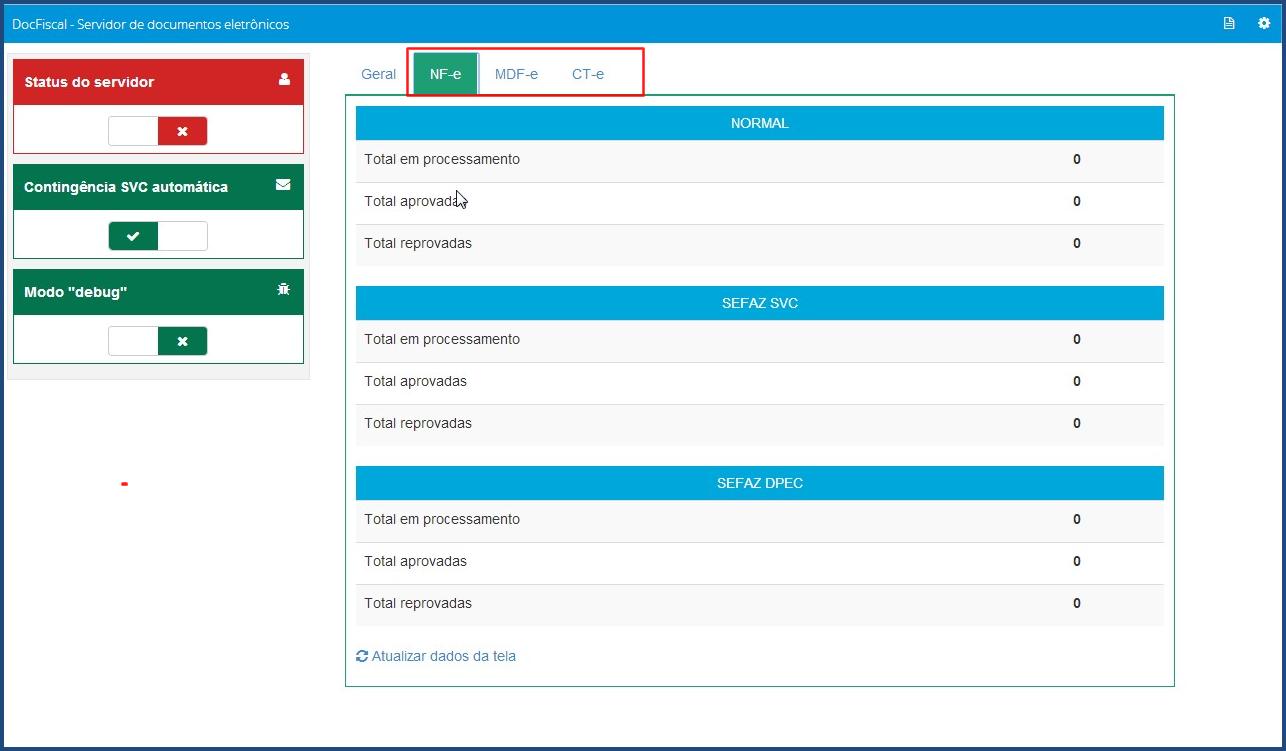
Task: Click Total aprovadas under NORMAL
Action: [415, 201]
